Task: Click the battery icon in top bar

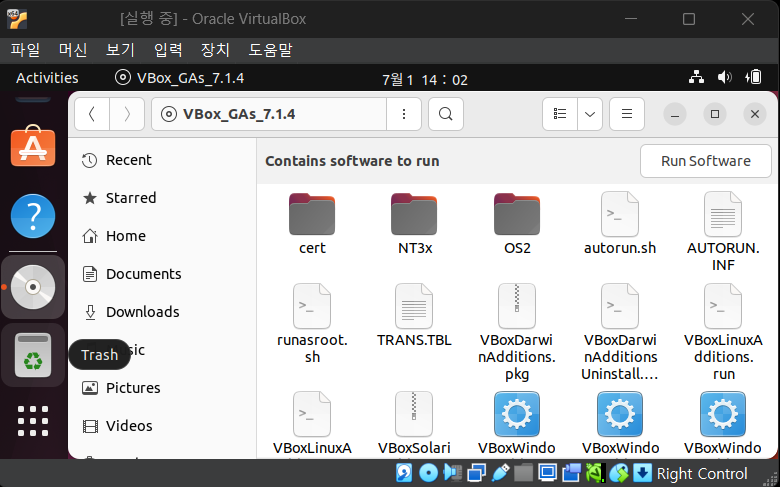Action: (x=753, y=77)
